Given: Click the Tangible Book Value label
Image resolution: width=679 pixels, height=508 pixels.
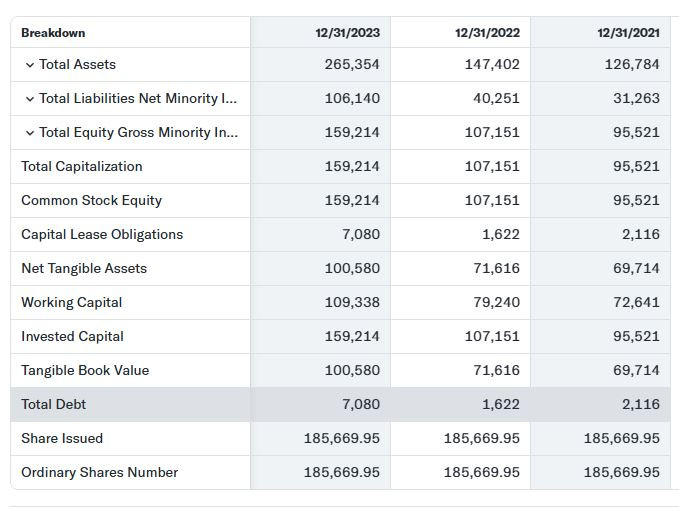Looking at the screenshot, I should (x=85, y=370).
